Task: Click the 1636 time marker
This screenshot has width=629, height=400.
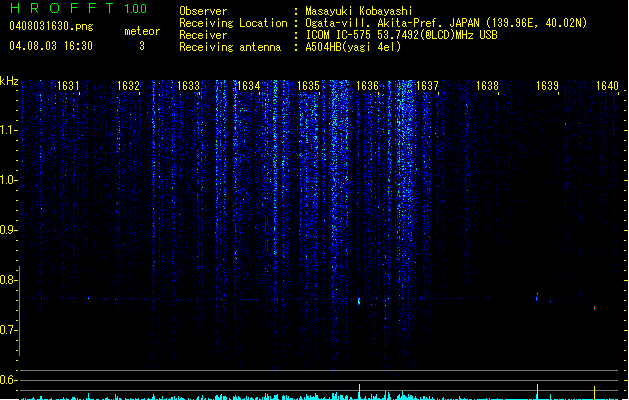Action: click(x=367, y=86)
